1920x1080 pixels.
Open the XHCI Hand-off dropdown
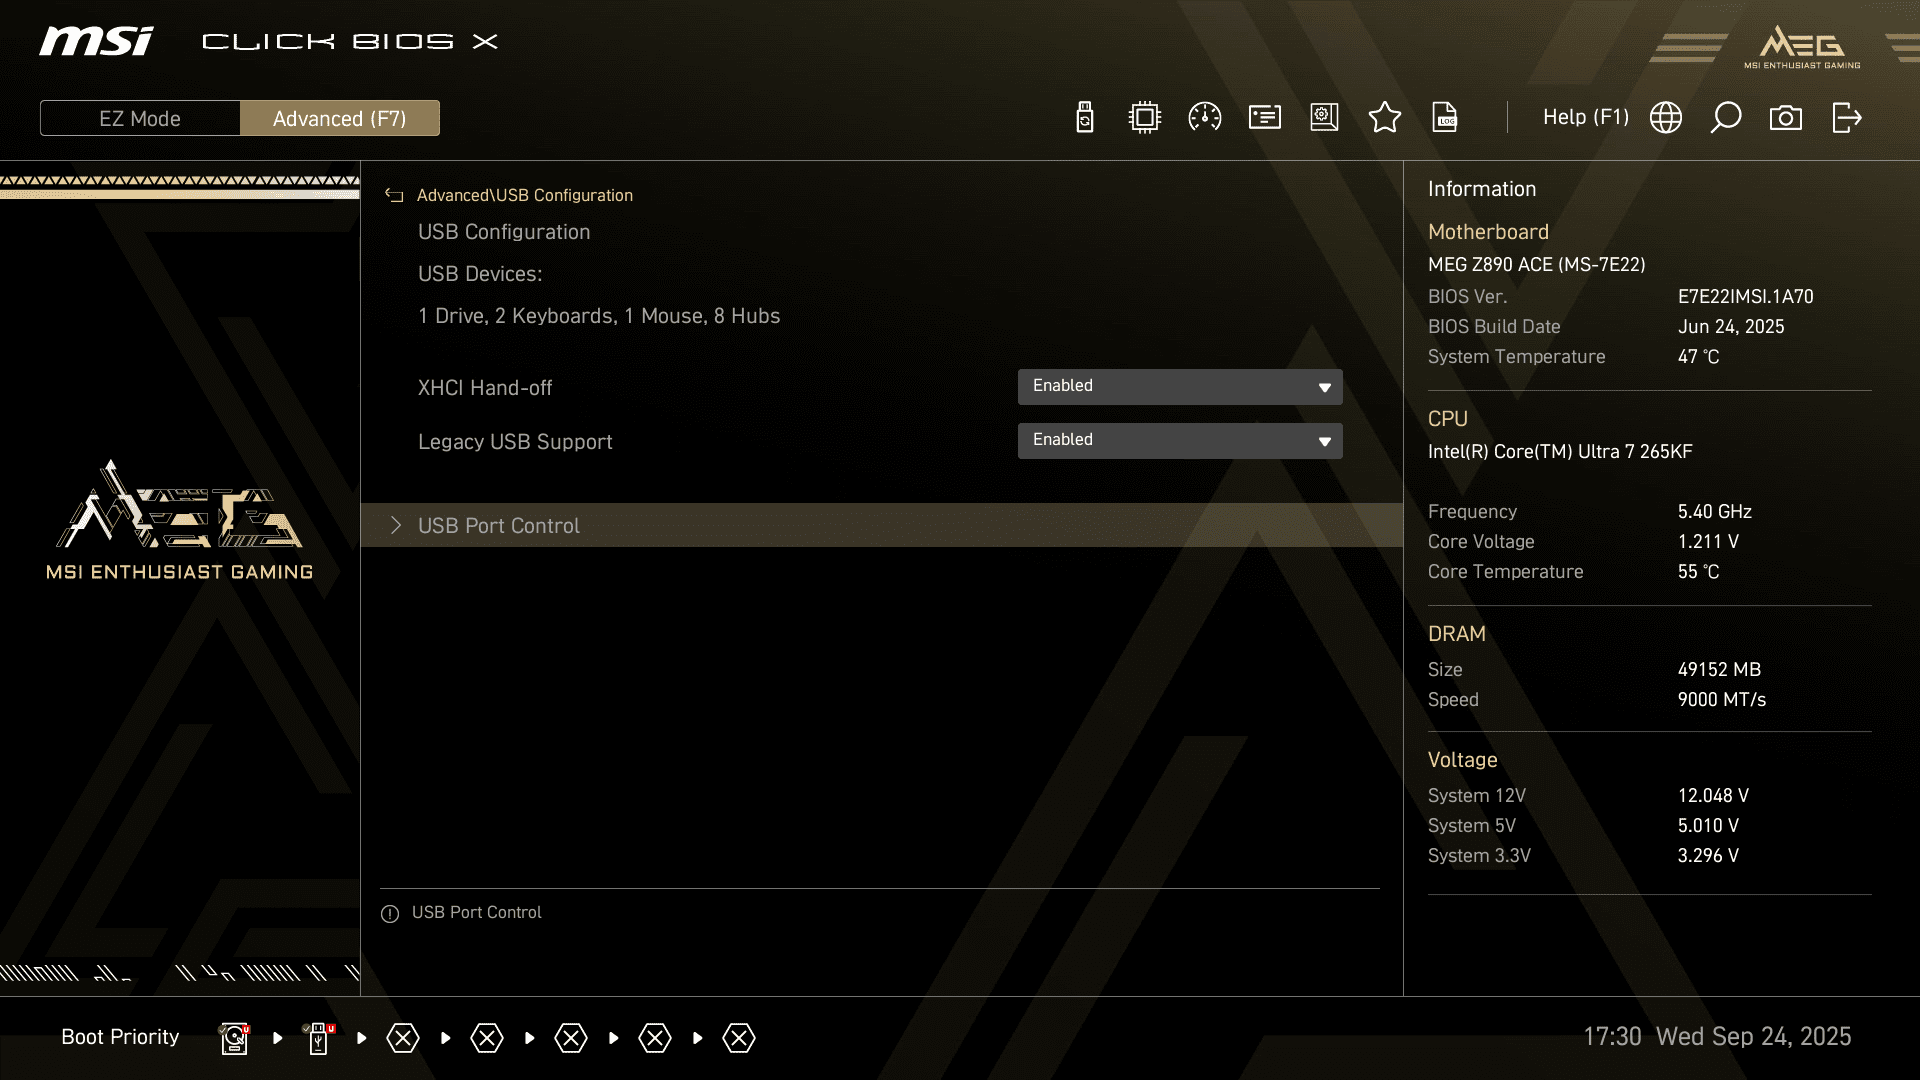click(1179, 387)
